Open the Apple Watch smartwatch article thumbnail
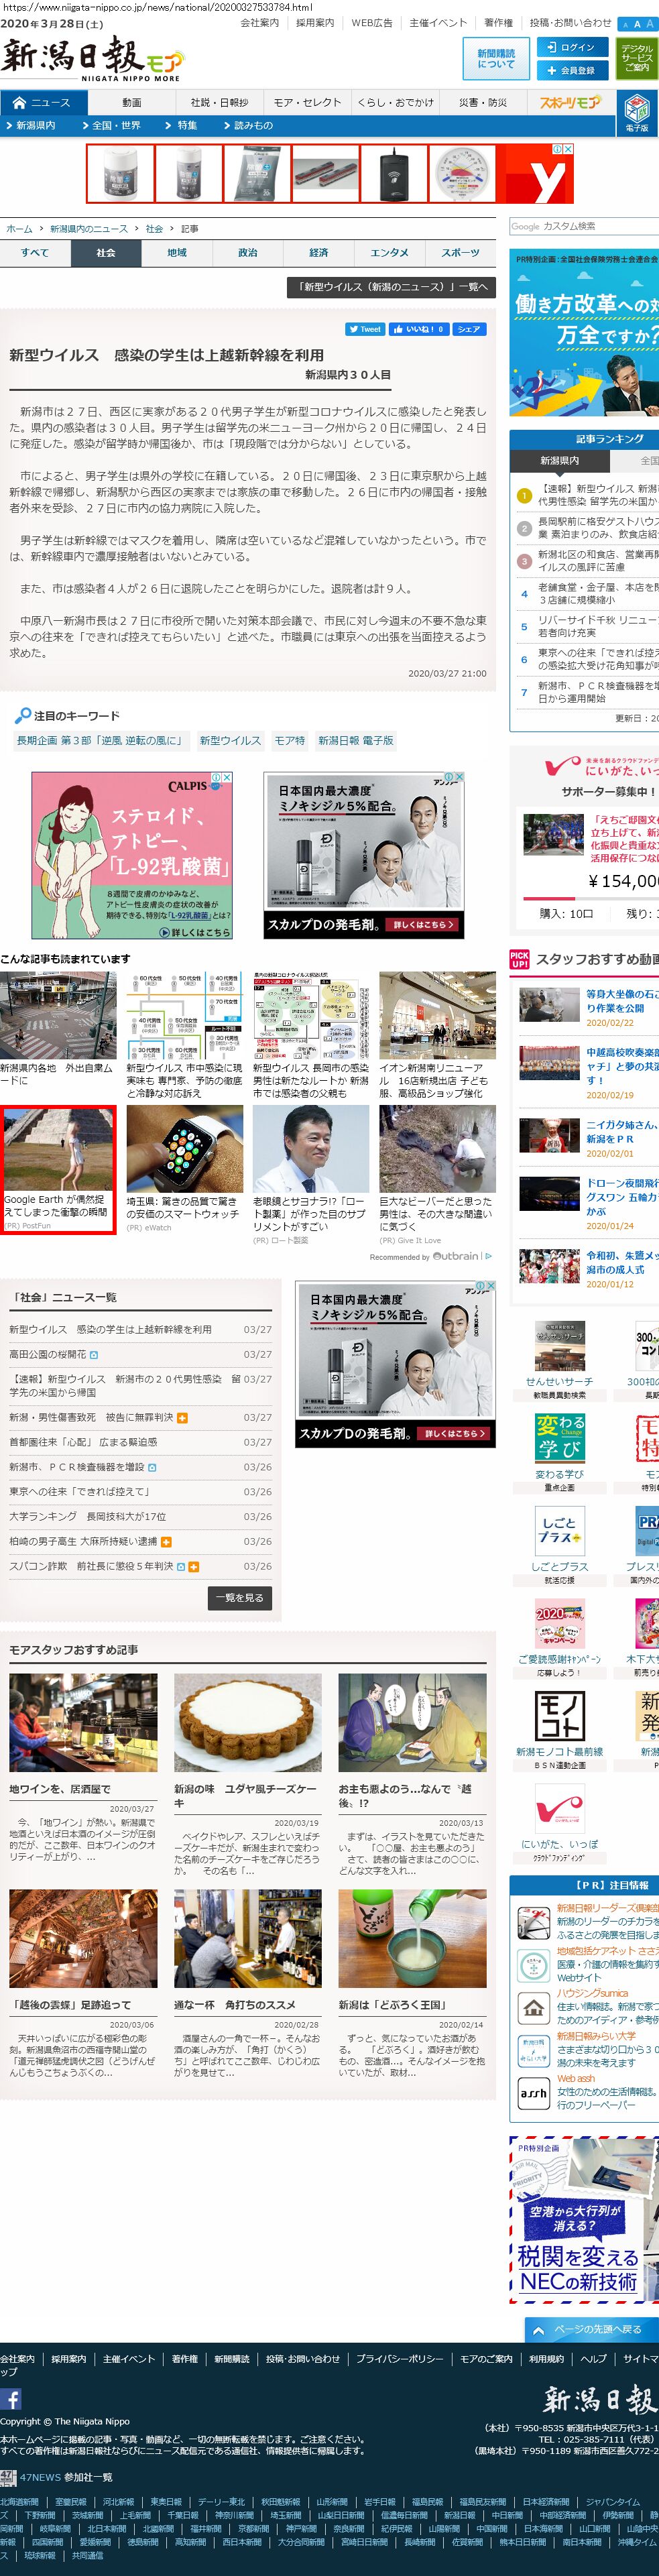 tap(184, 1149)
